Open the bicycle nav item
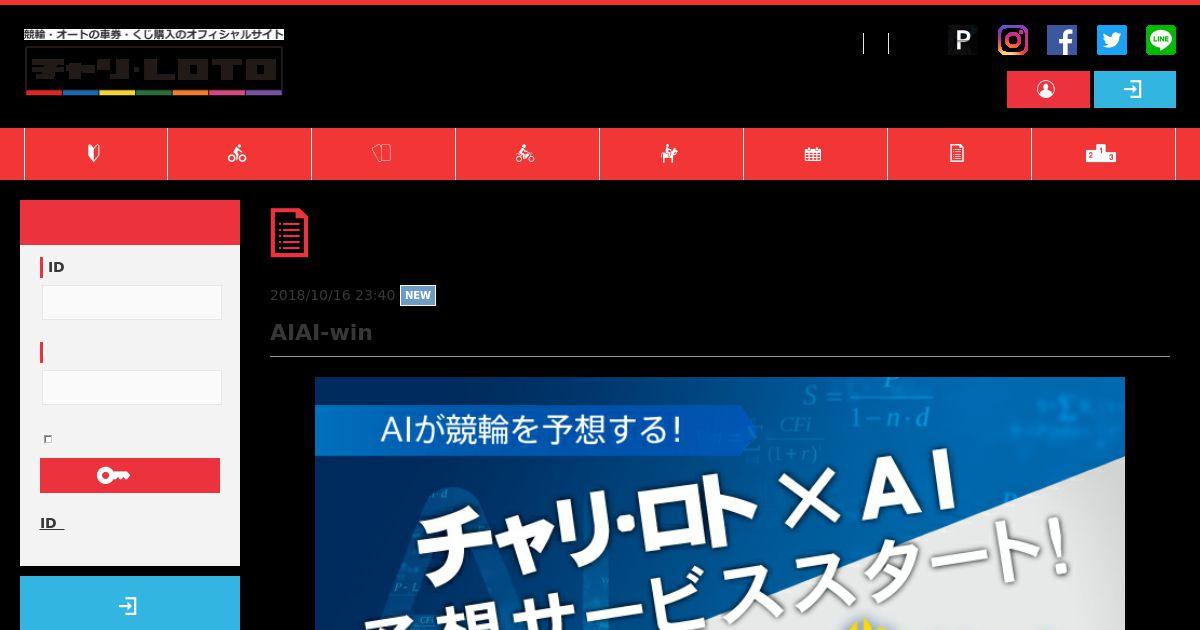1200x630 pixels. coord(240,154)
